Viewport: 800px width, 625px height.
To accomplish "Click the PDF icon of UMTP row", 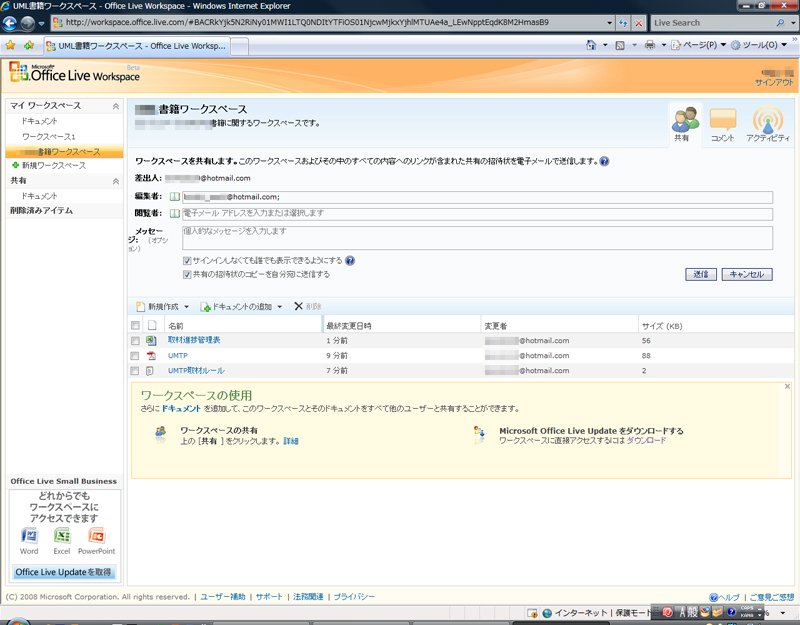I will pyautogui.click(x=151, y=356).
